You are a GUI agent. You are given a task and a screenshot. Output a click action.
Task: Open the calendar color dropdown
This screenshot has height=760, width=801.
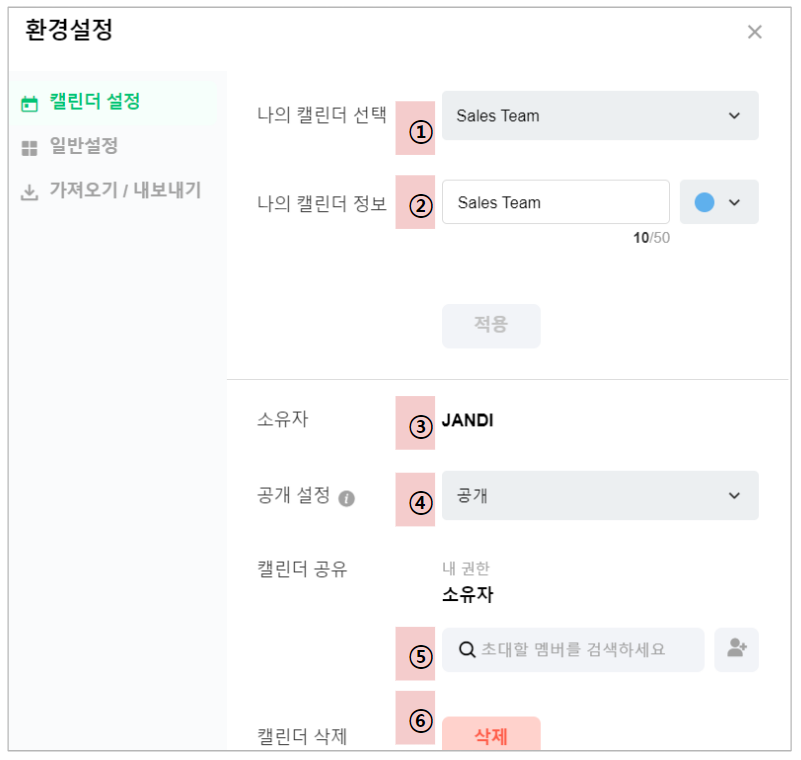(719, 202)
